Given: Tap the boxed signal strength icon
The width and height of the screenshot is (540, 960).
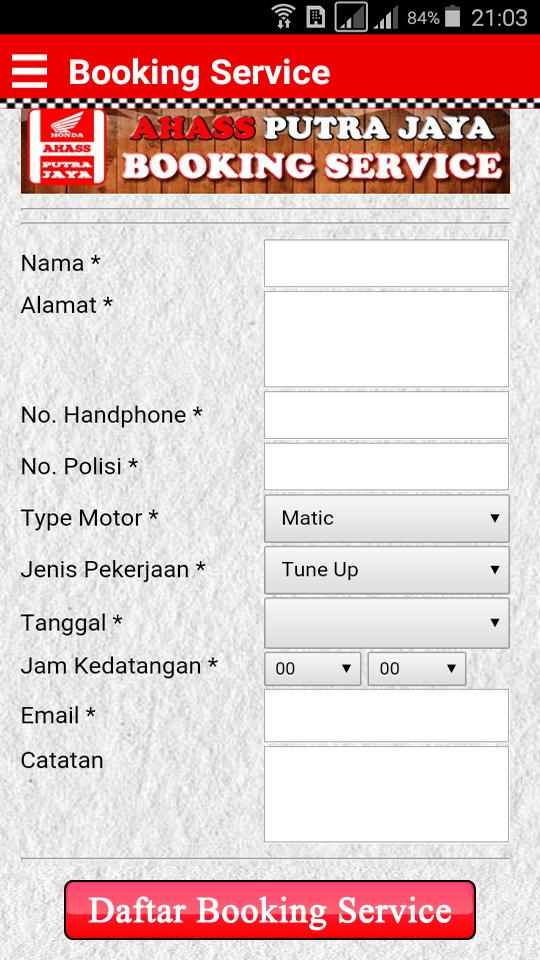Looking at the screenshot, I should point(351,17).
